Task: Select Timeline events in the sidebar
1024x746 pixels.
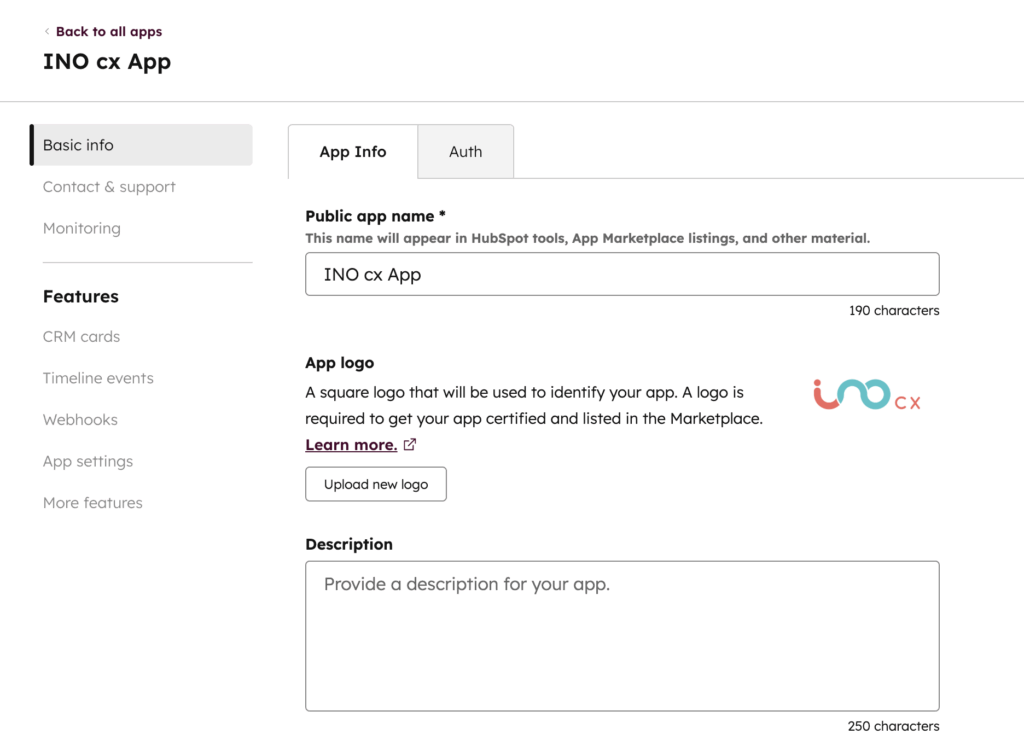Action: (98, 378)
